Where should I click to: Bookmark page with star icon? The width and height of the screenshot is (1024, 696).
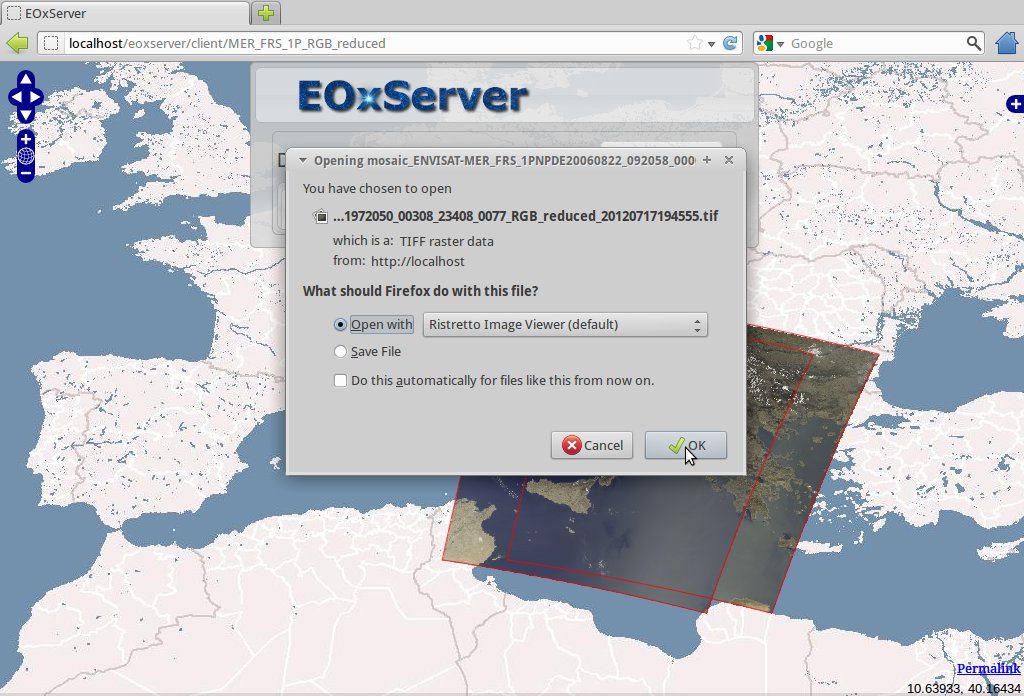[695, 44]
